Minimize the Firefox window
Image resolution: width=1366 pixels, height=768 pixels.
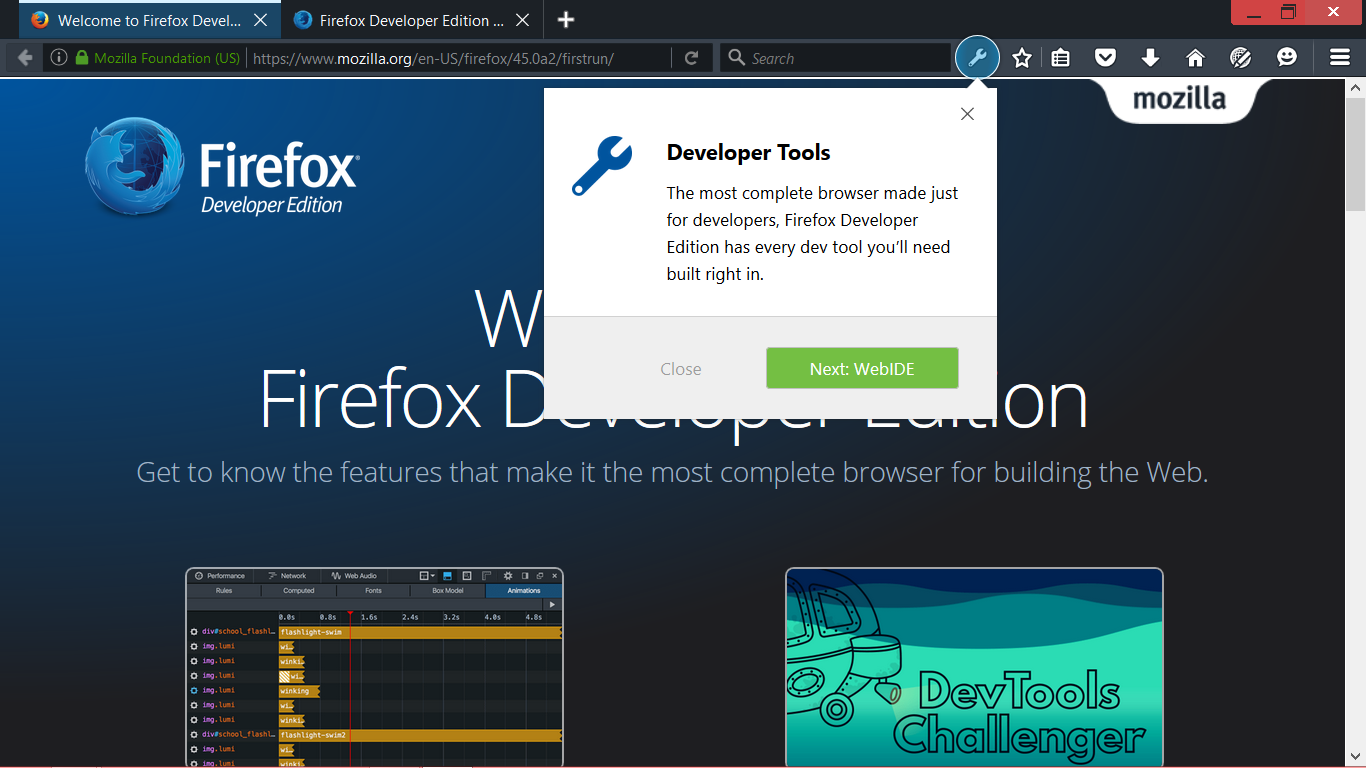click(1254, 13)
